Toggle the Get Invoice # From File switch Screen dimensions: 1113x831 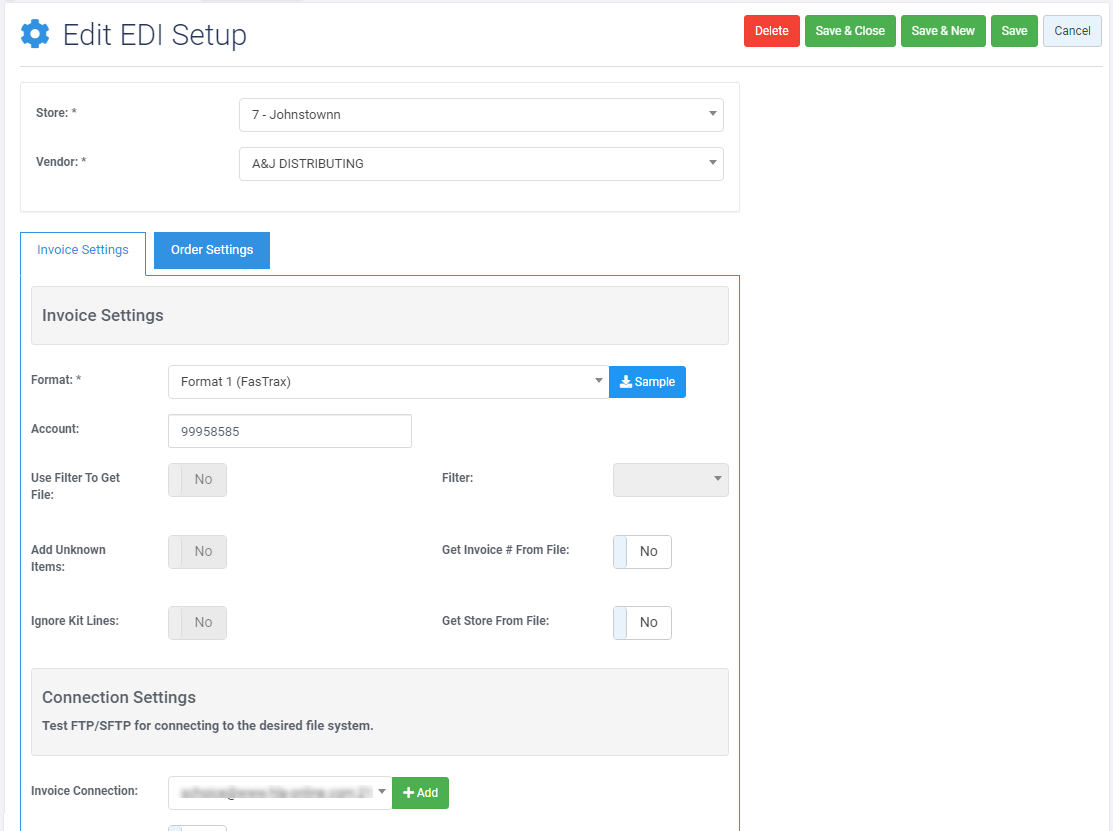(x=642, y=552)
